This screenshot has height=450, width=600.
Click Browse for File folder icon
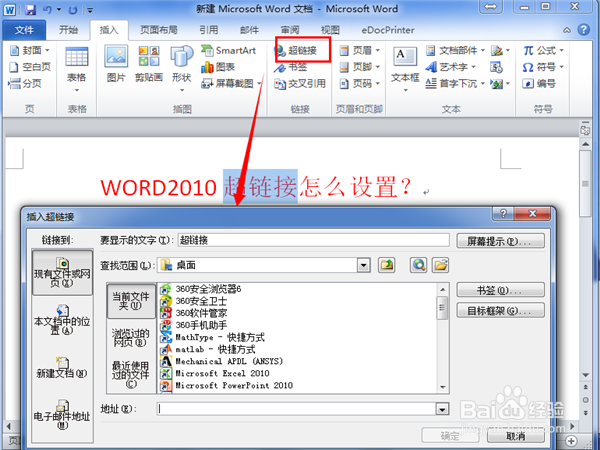coord(440,265)
